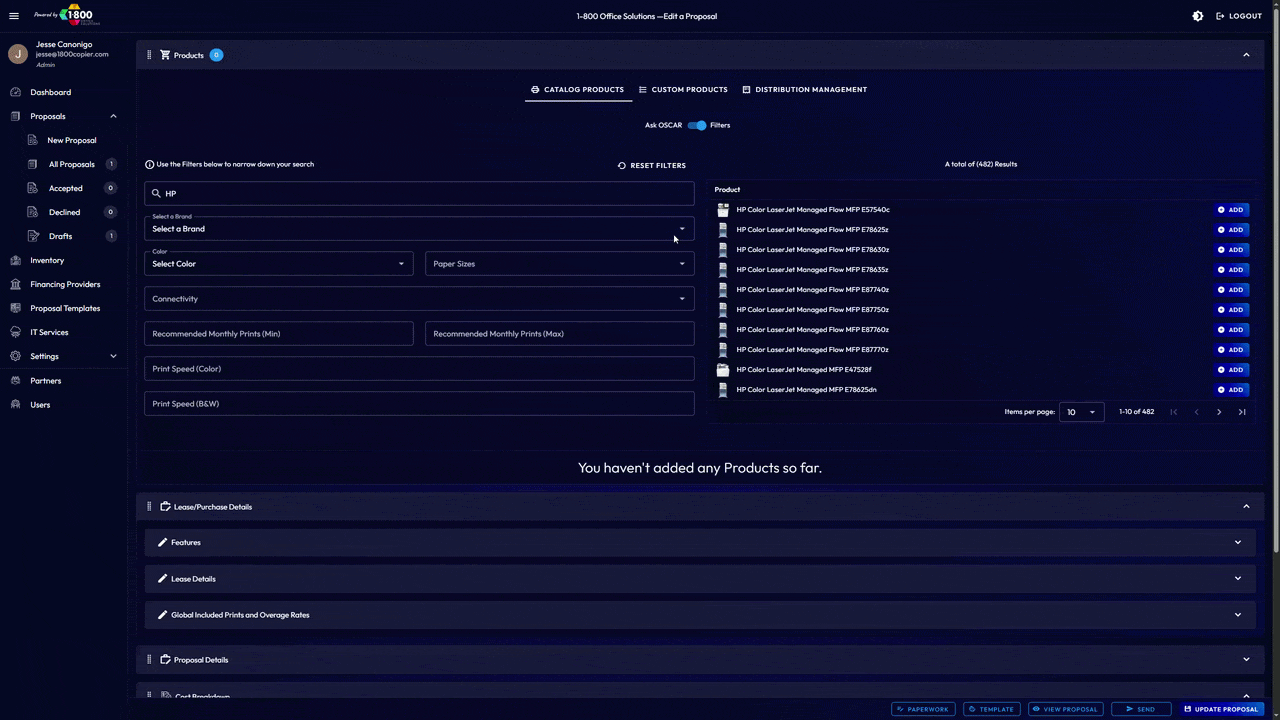The height and width of the screenshot is (720, 1280).
Task: Click the Lease/Purchase Details drag handle
Action: (149, 507)
